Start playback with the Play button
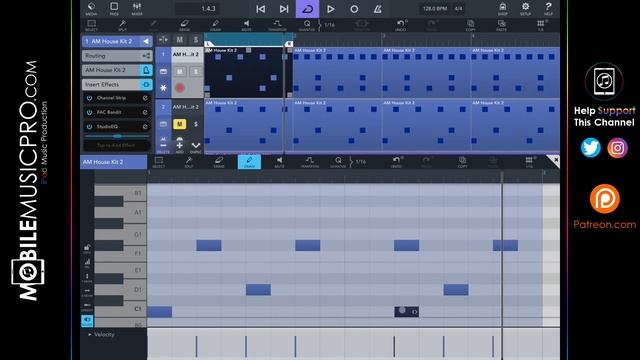The width and height of the screenshot is (640, 360). tap(331, 9)
